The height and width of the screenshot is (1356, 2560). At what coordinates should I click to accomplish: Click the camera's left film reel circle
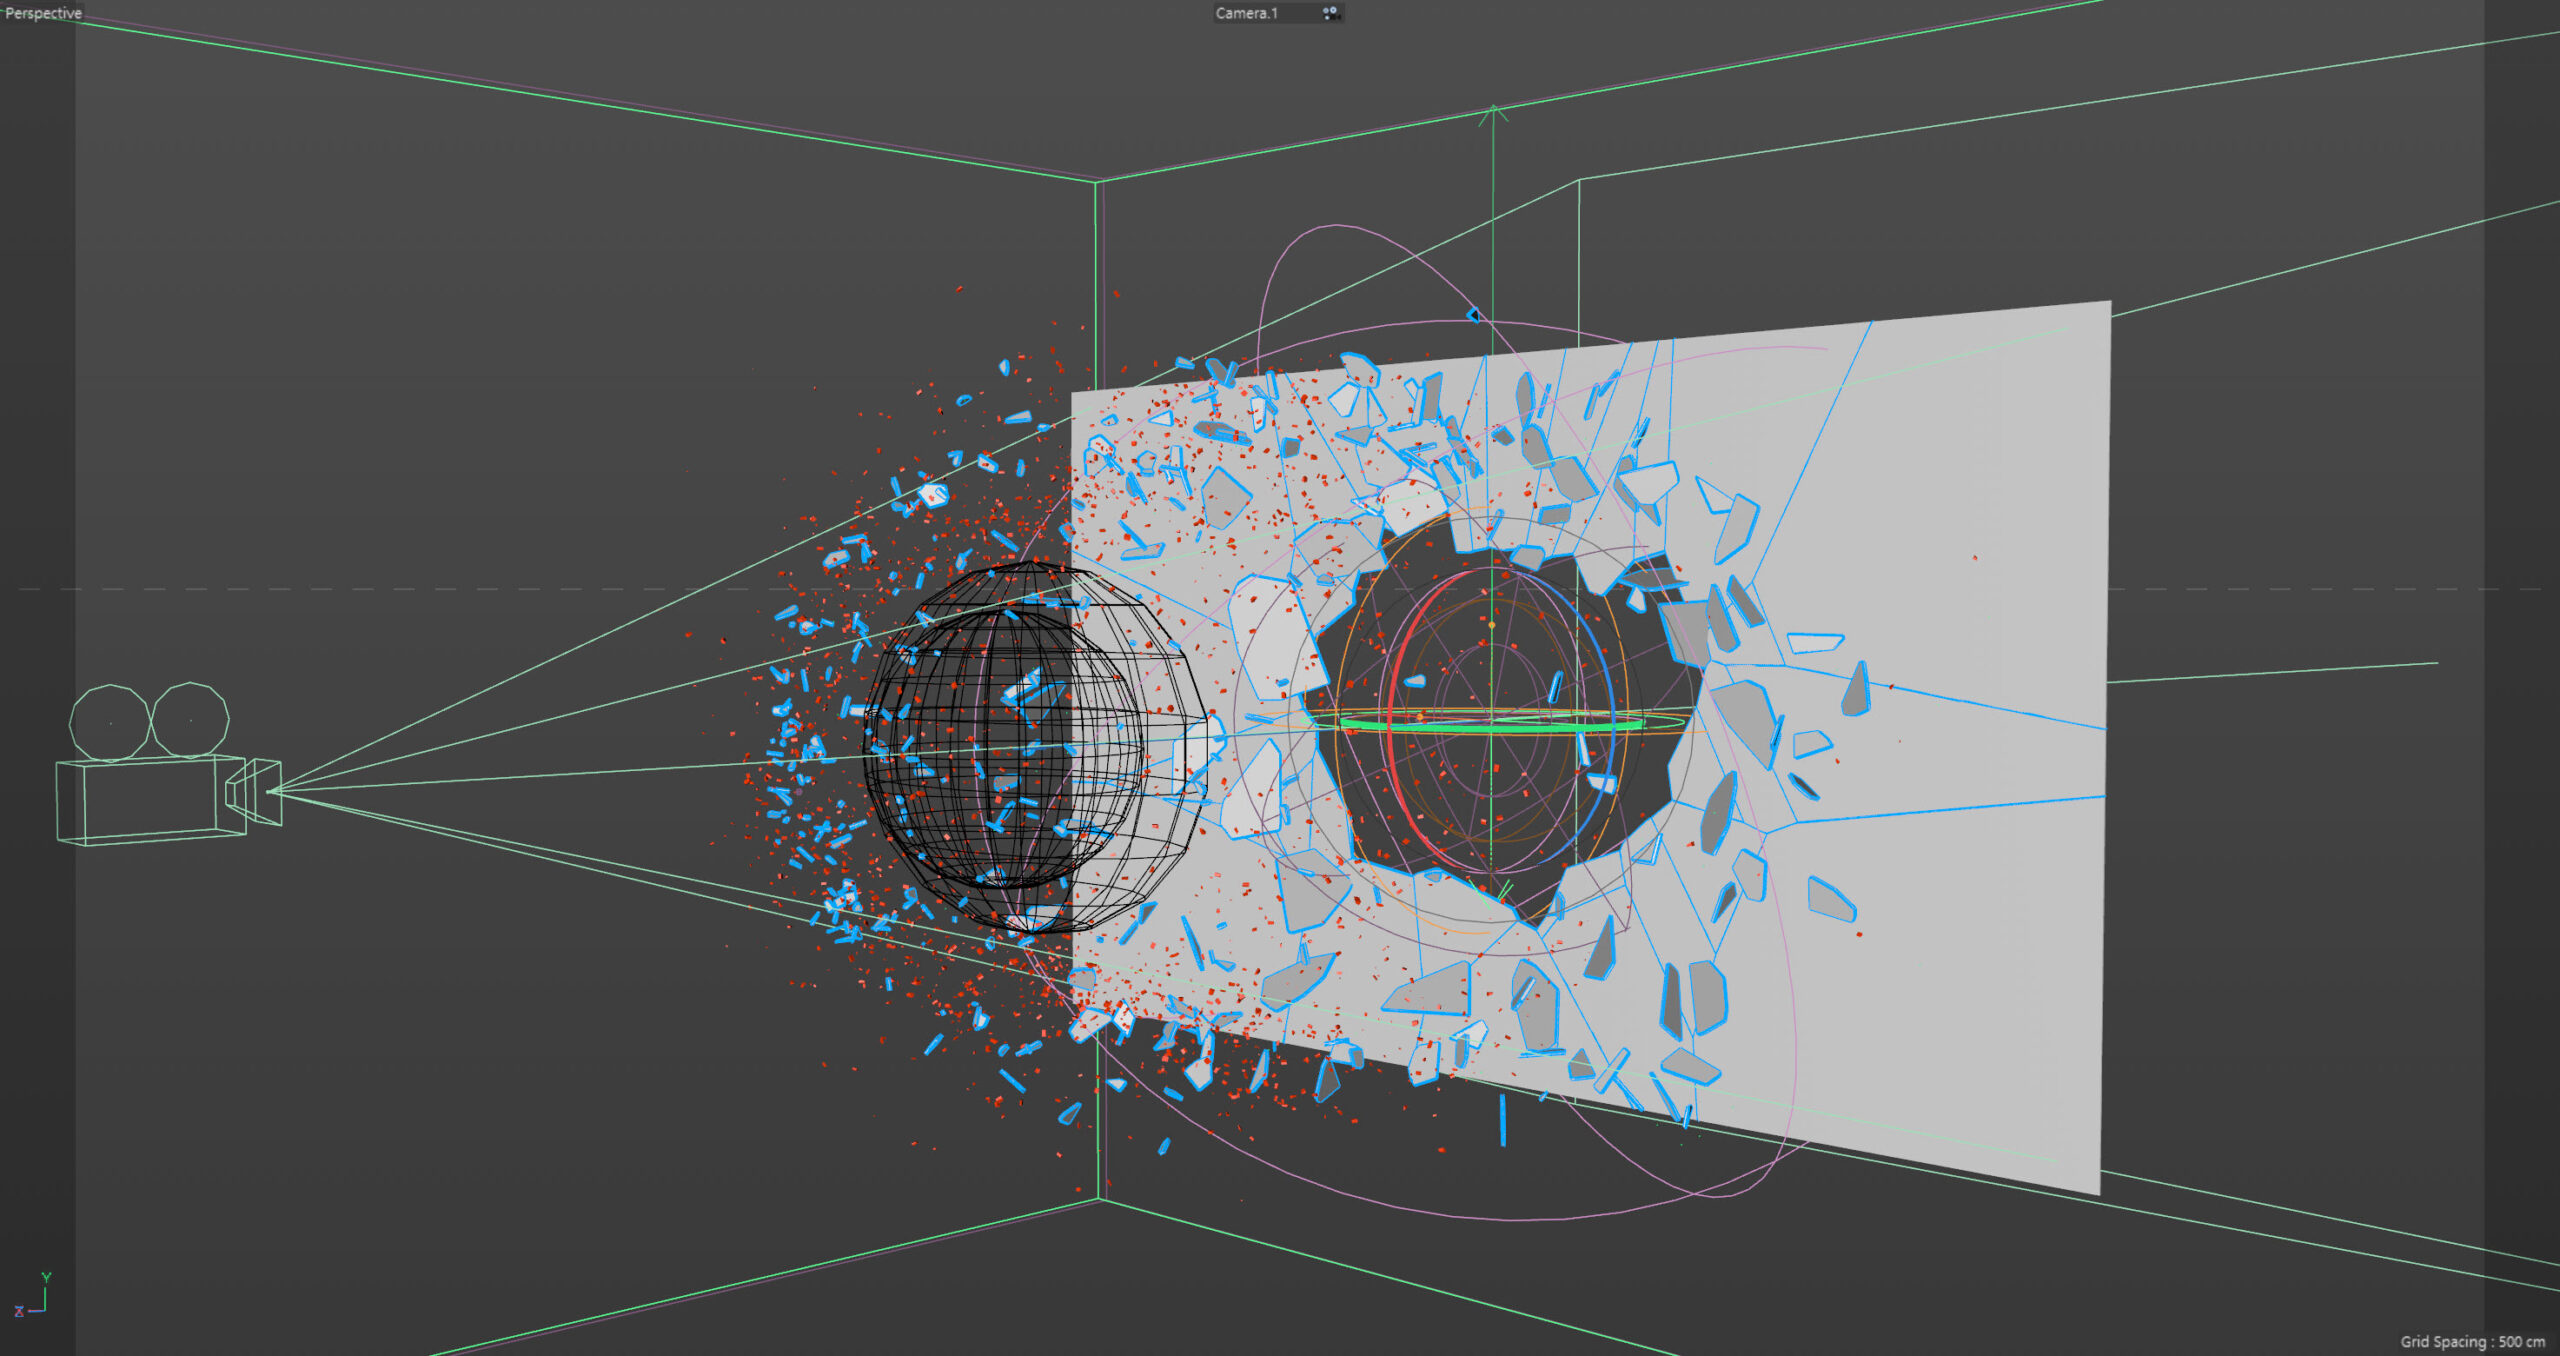[109, 722]
